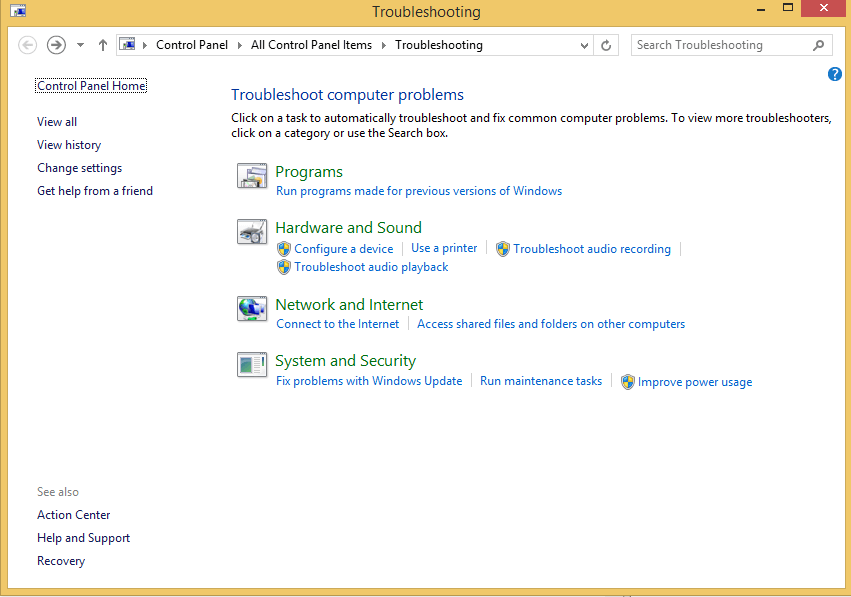Screen dimensions: 851x597
Task: Open View all troubleshooters
Action: (57, 122)
